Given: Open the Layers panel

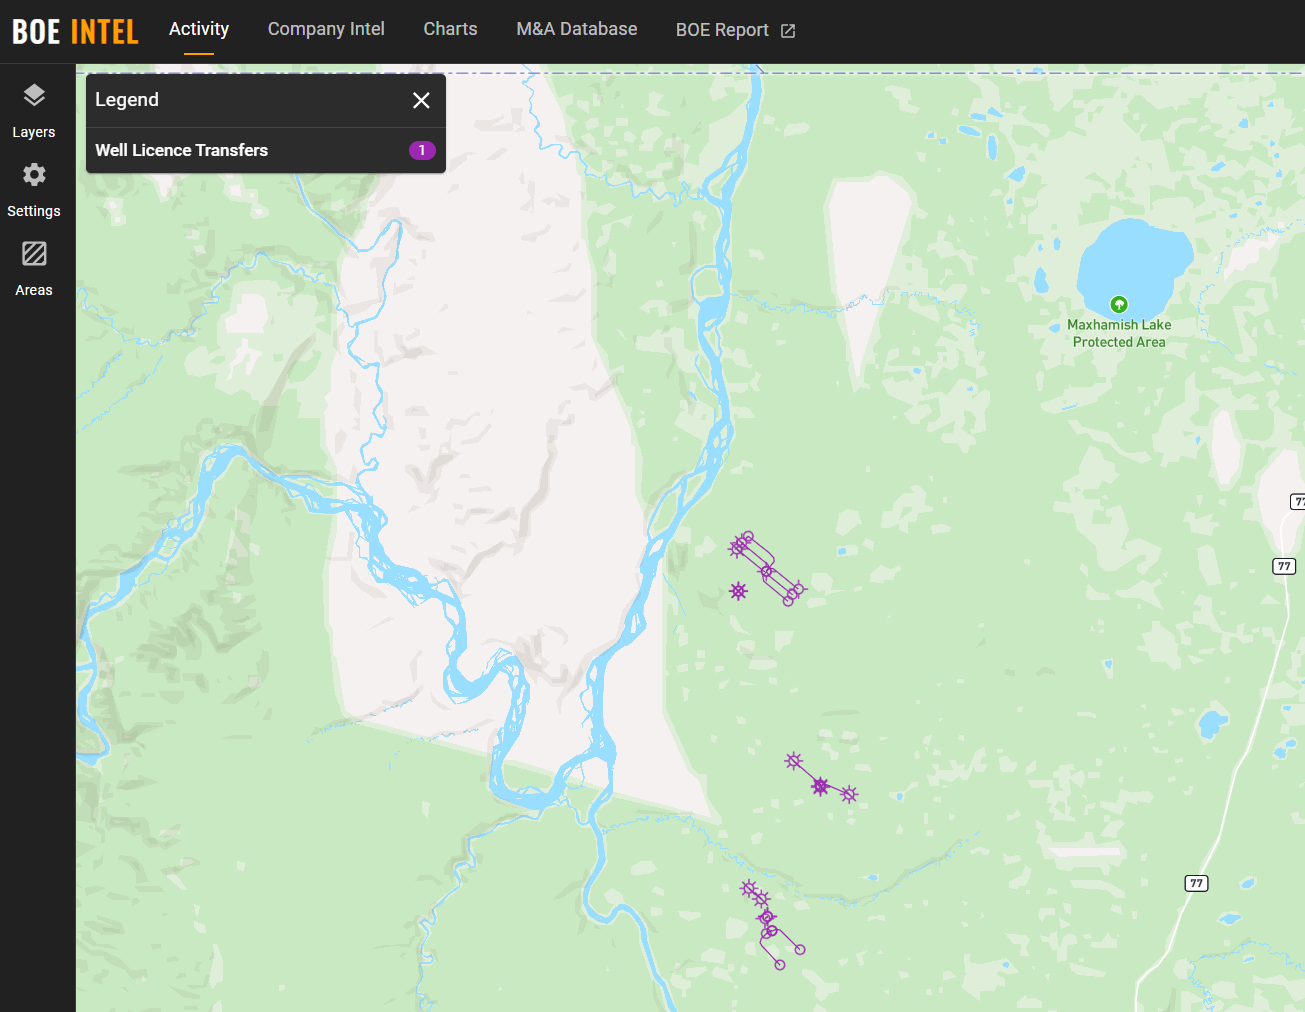Looking at the screenshot, I should pyautogui.click(x=34, y=109).
